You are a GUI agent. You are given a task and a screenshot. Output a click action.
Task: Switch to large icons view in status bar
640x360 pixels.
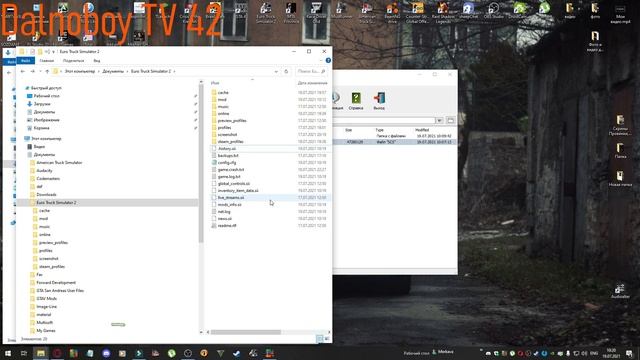pyautogui.click(x=327, y=339)
